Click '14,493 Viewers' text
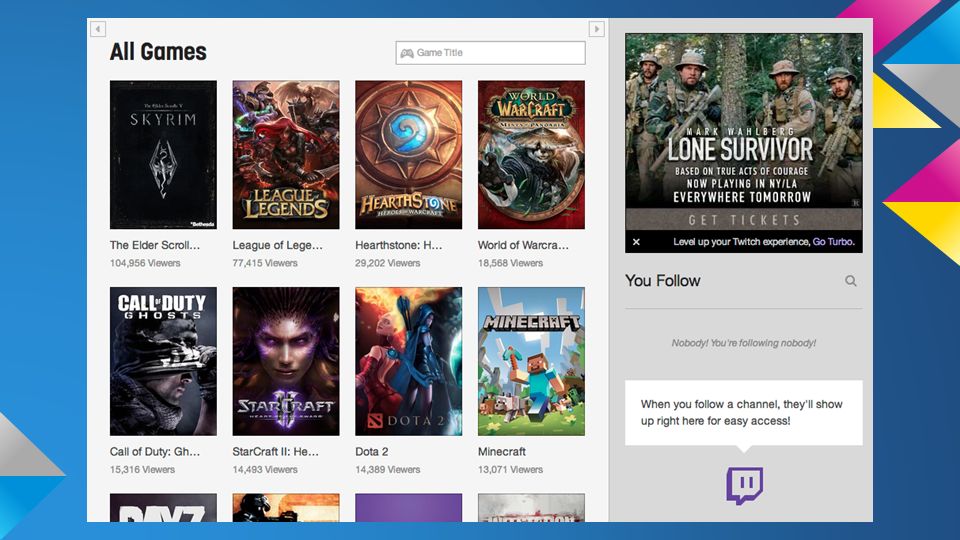960x540 pixels. coord(265,470)
